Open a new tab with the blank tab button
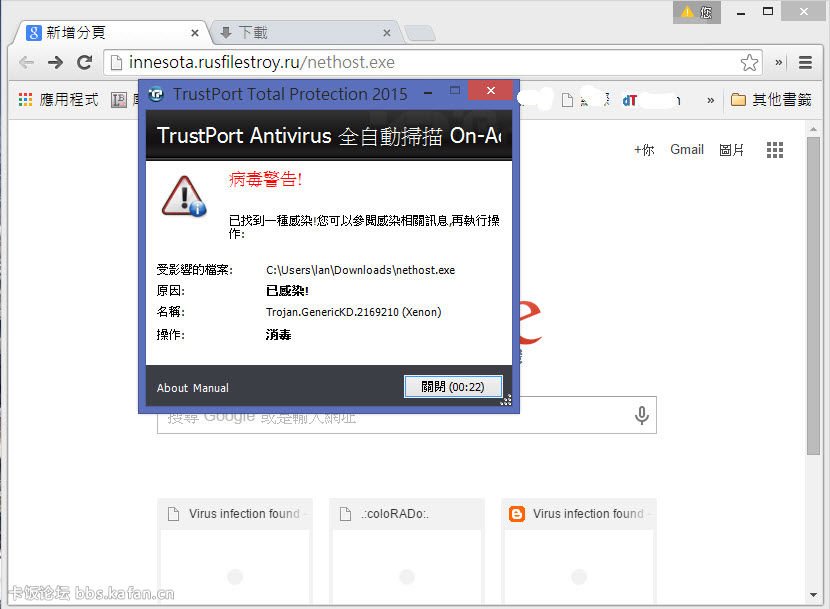This screenshot has height=609, width=830. [x=420, y=33]
